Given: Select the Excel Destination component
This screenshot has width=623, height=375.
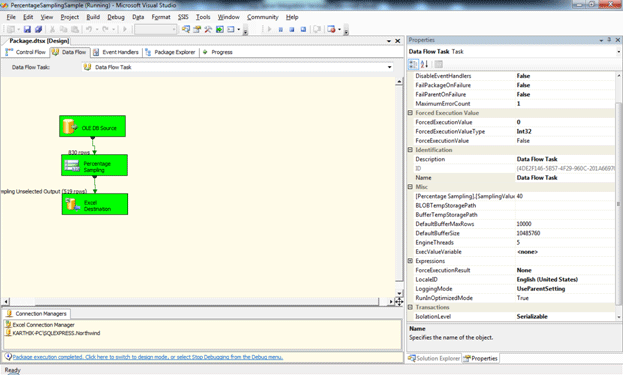Looking at the screenshot, I should (x=95, y=204).
